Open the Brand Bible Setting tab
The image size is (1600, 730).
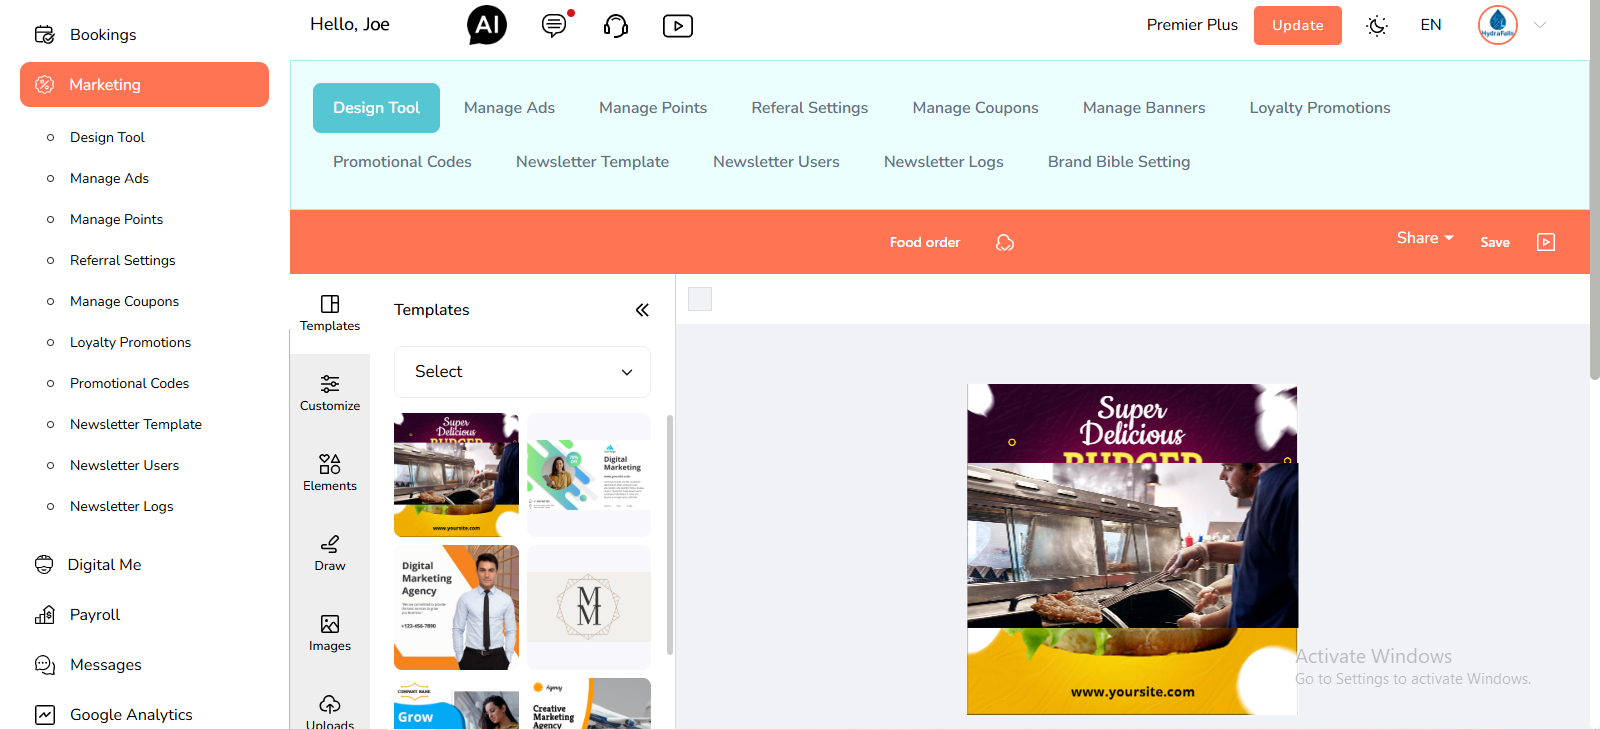pyautogui.click(x=1119, y=162)
